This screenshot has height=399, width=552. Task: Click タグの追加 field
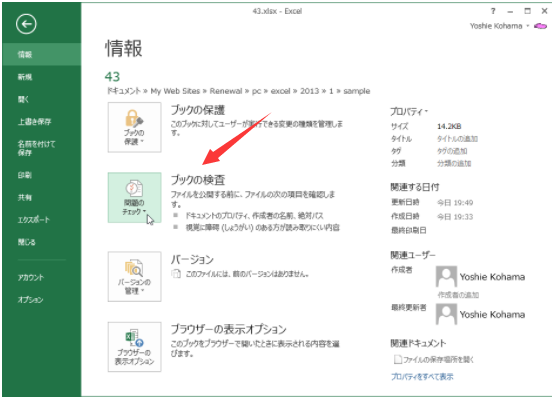[x=452, y=151]
